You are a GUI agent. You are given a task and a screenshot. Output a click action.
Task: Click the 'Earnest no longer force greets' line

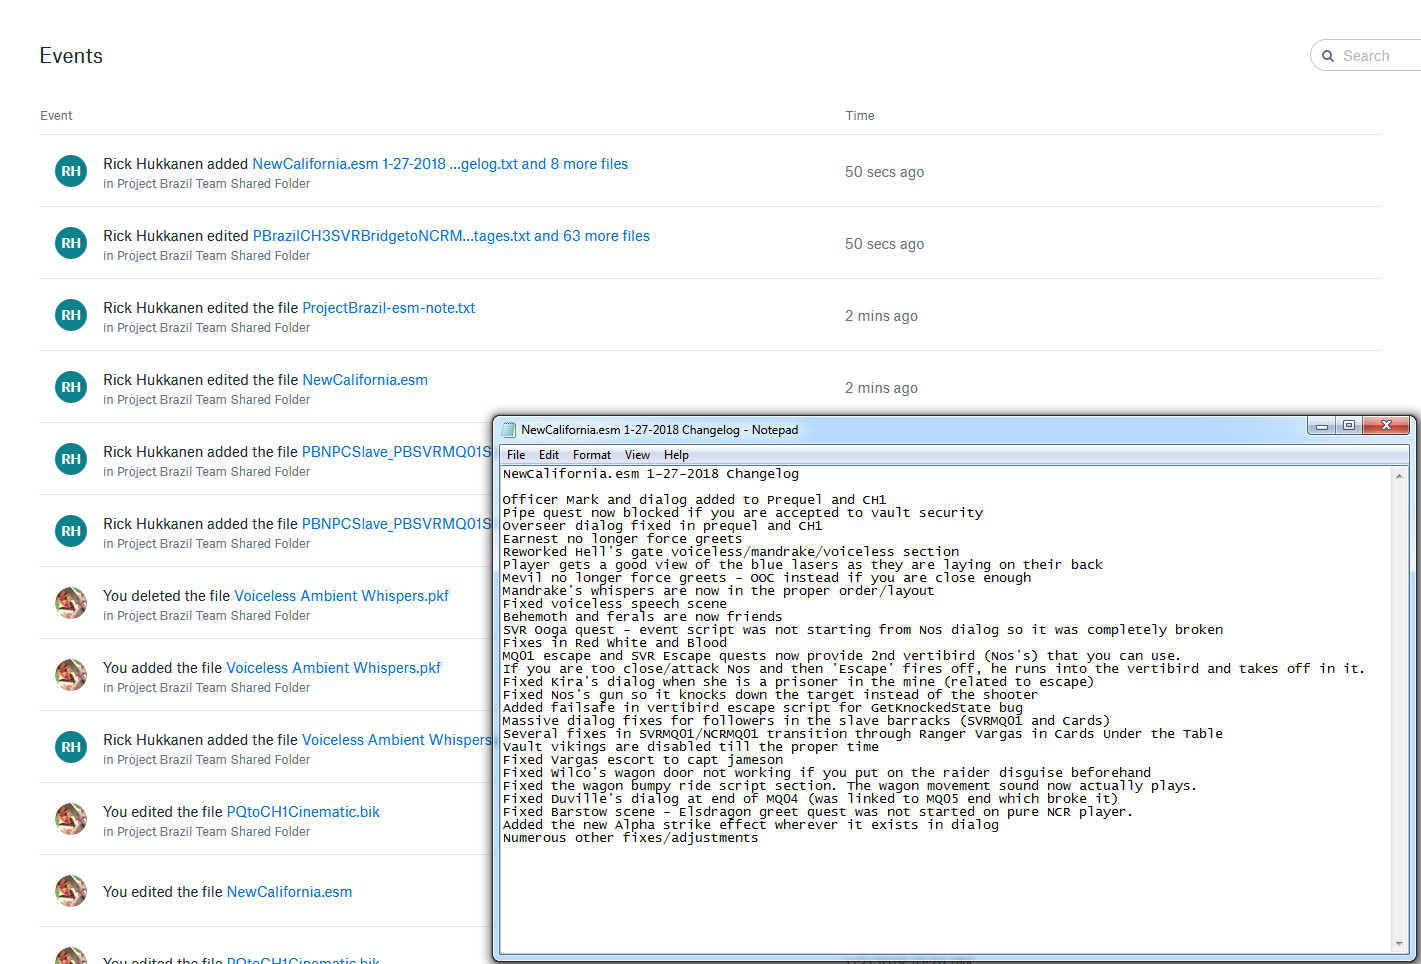point(623,539)
